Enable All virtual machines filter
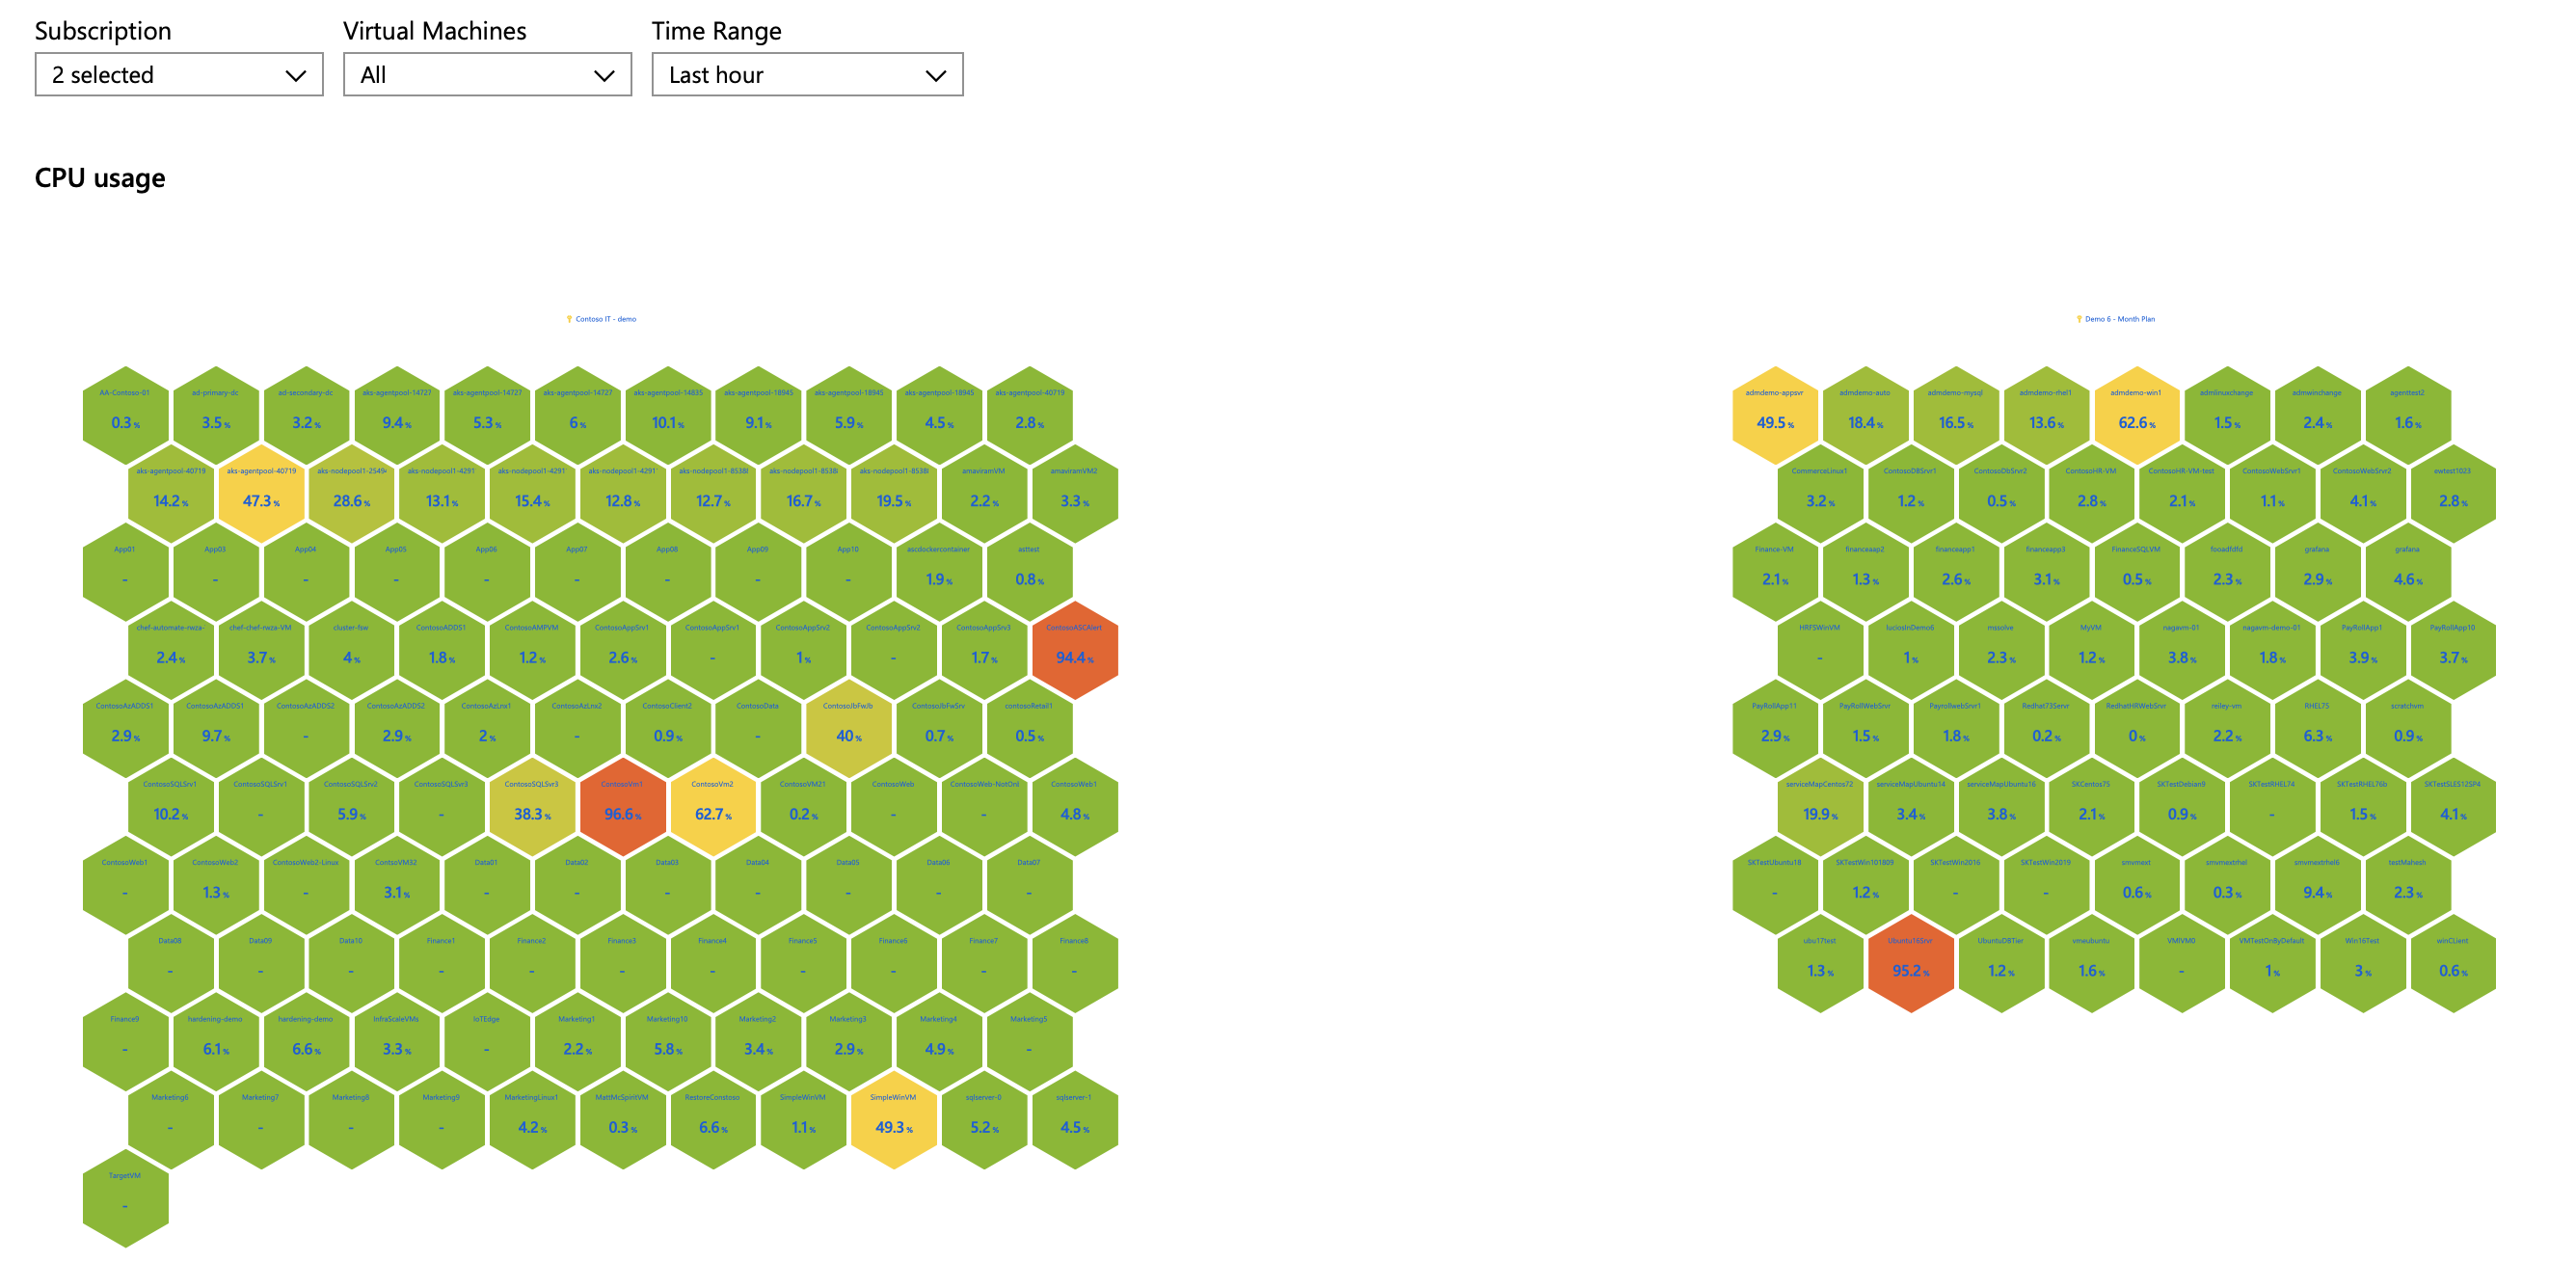 (485, 72)
